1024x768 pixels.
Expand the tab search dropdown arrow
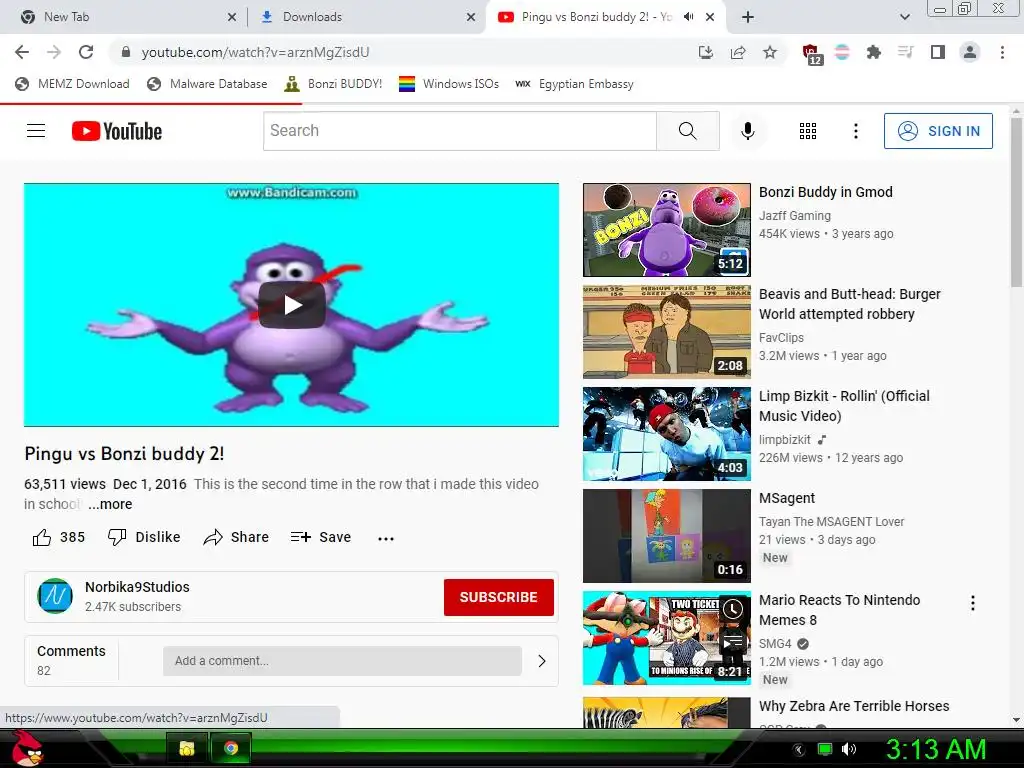pyautogui.click(x=904, y=17)
